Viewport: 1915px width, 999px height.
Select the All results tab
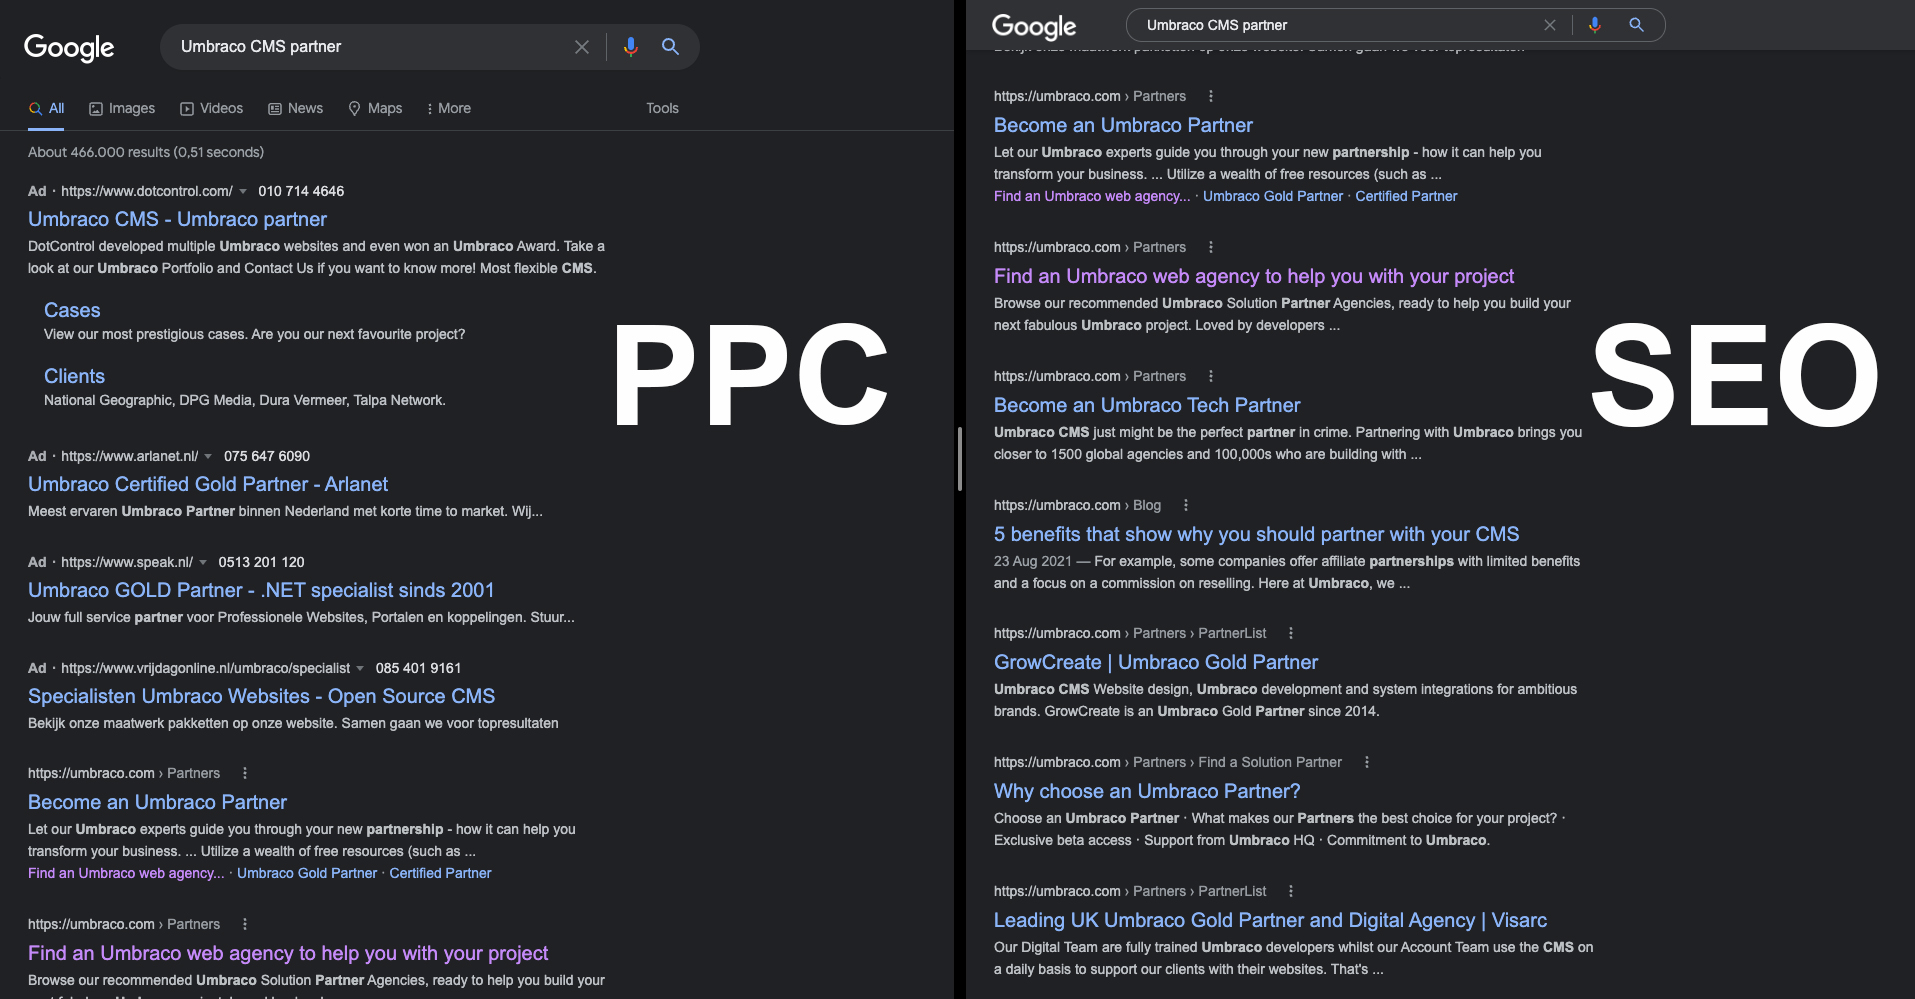pyautogui.click(x=46, y=108)
